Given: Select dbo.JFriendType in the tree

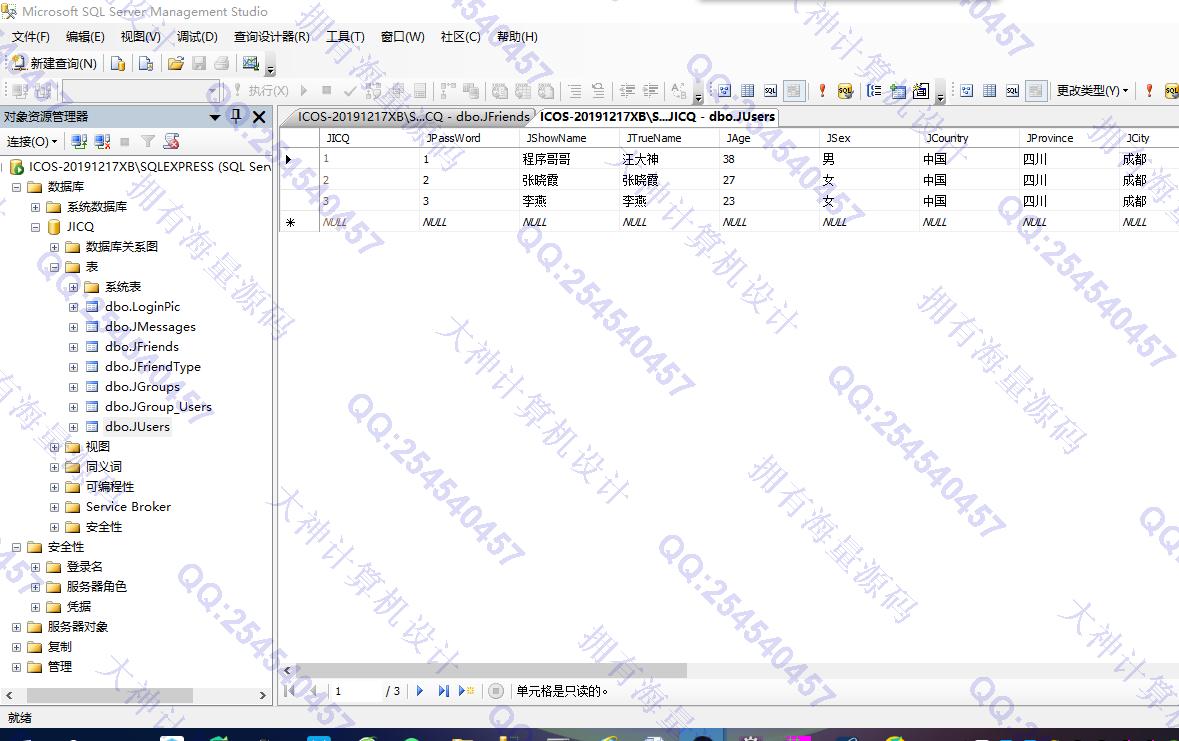Looking at the screenshot, I should click(x=153, y=367).
